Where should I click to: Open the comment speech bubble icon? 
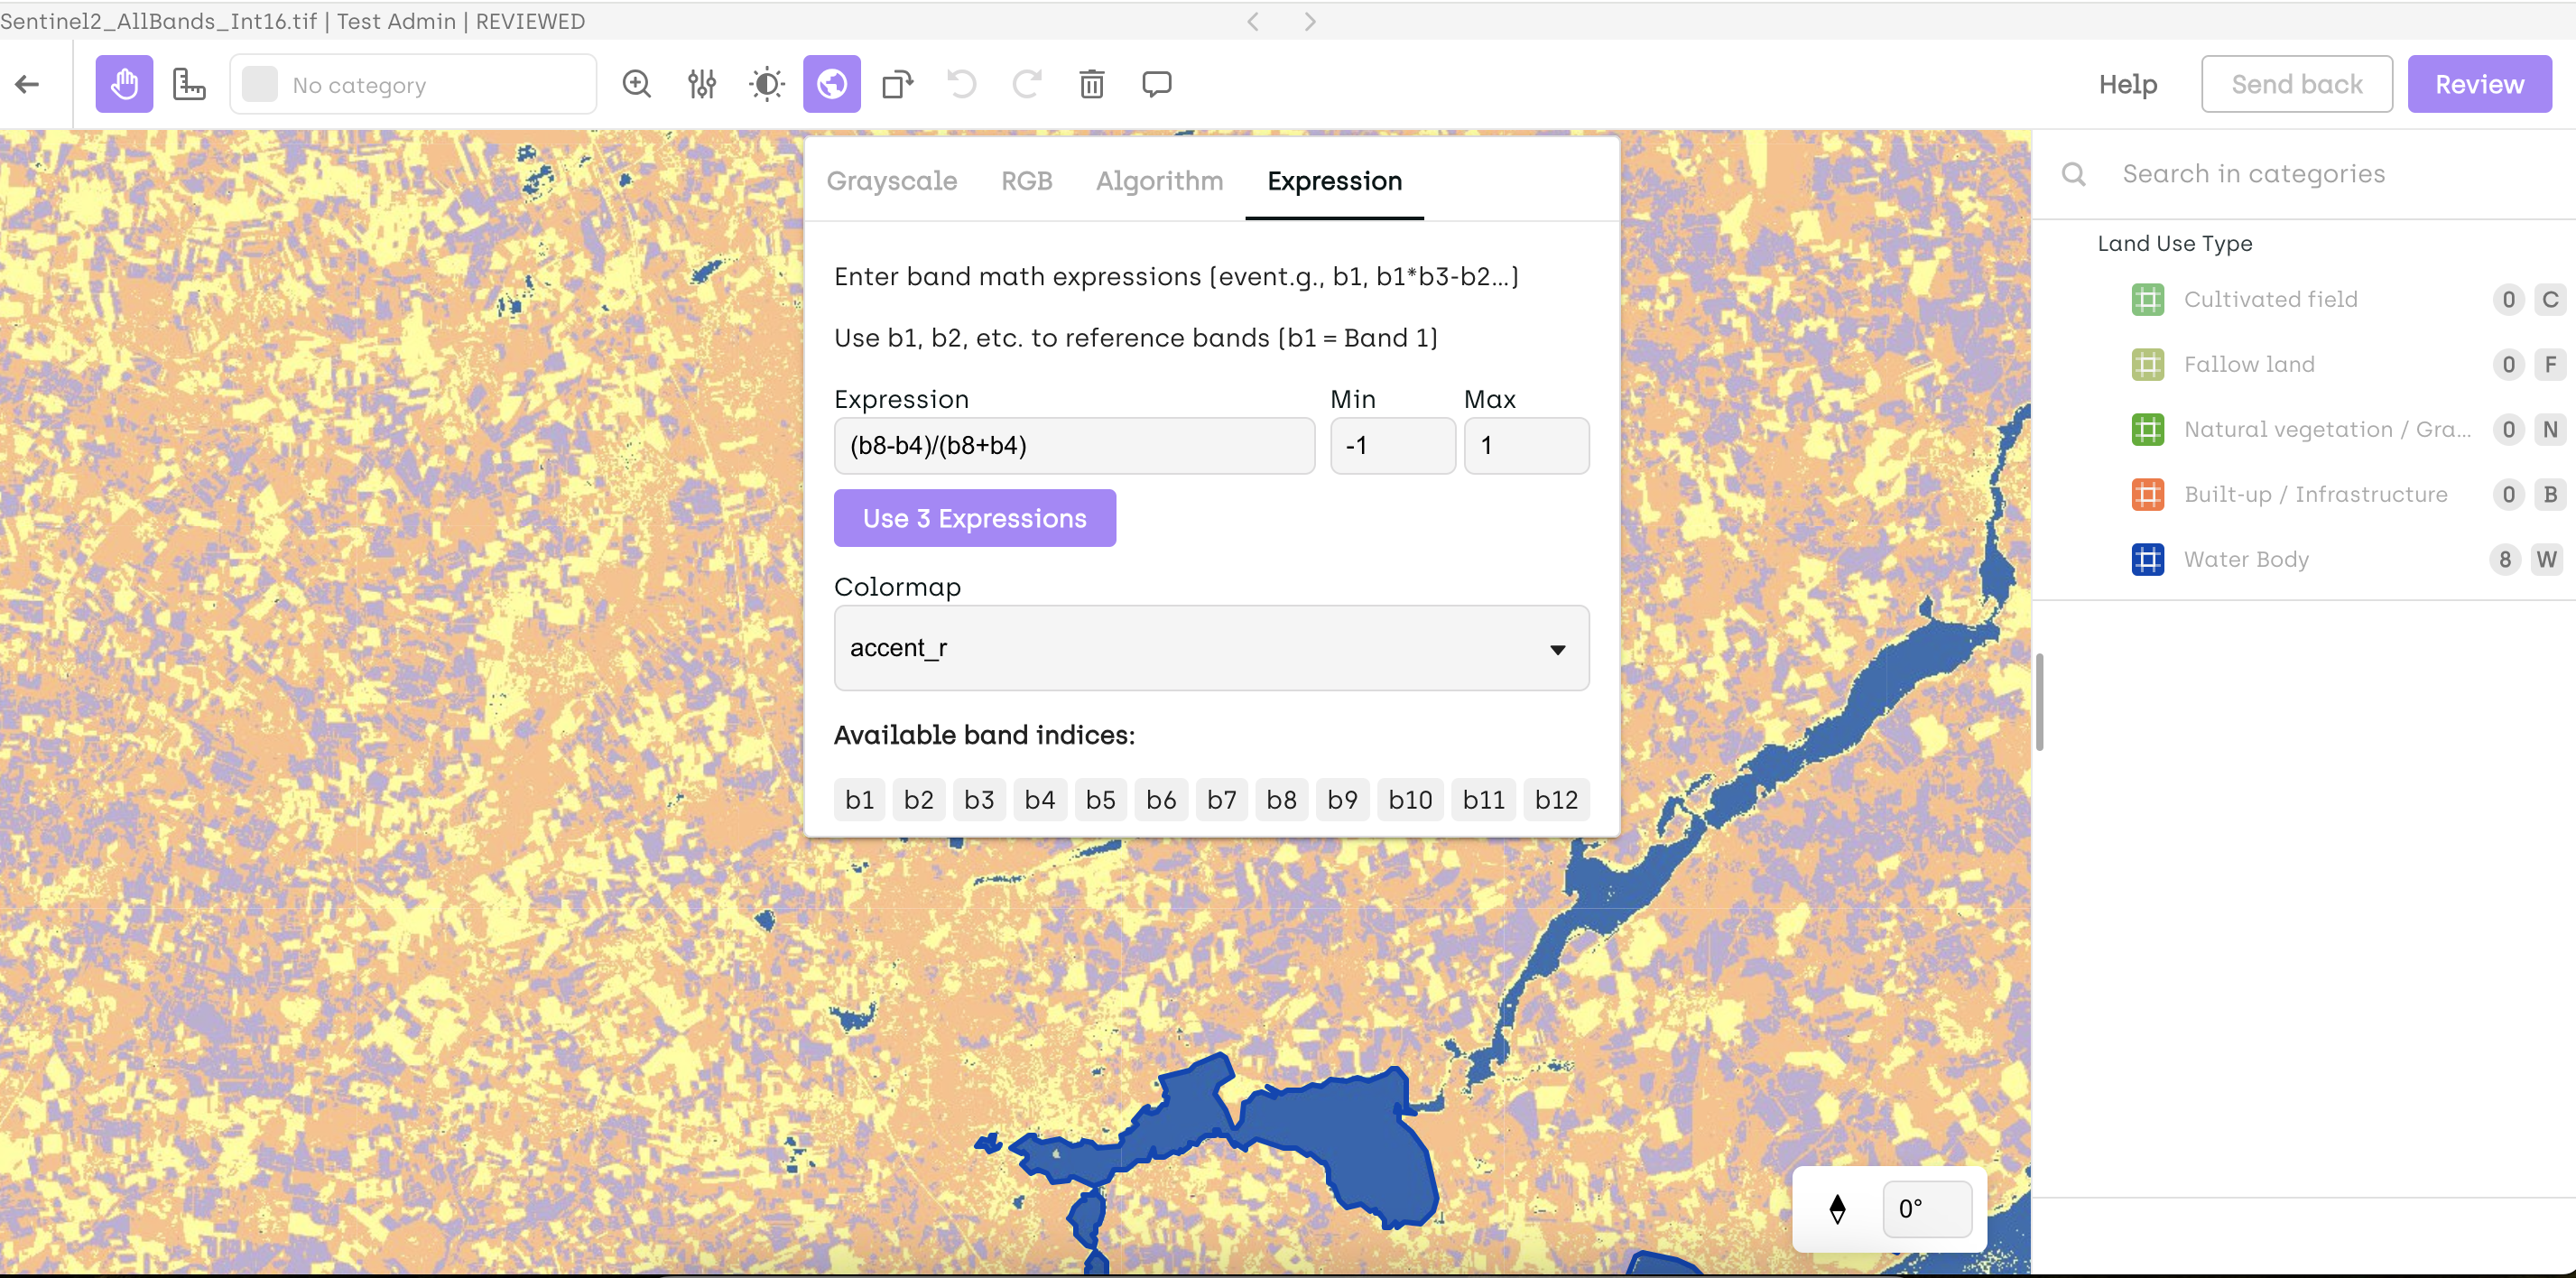coord(1157,84)
